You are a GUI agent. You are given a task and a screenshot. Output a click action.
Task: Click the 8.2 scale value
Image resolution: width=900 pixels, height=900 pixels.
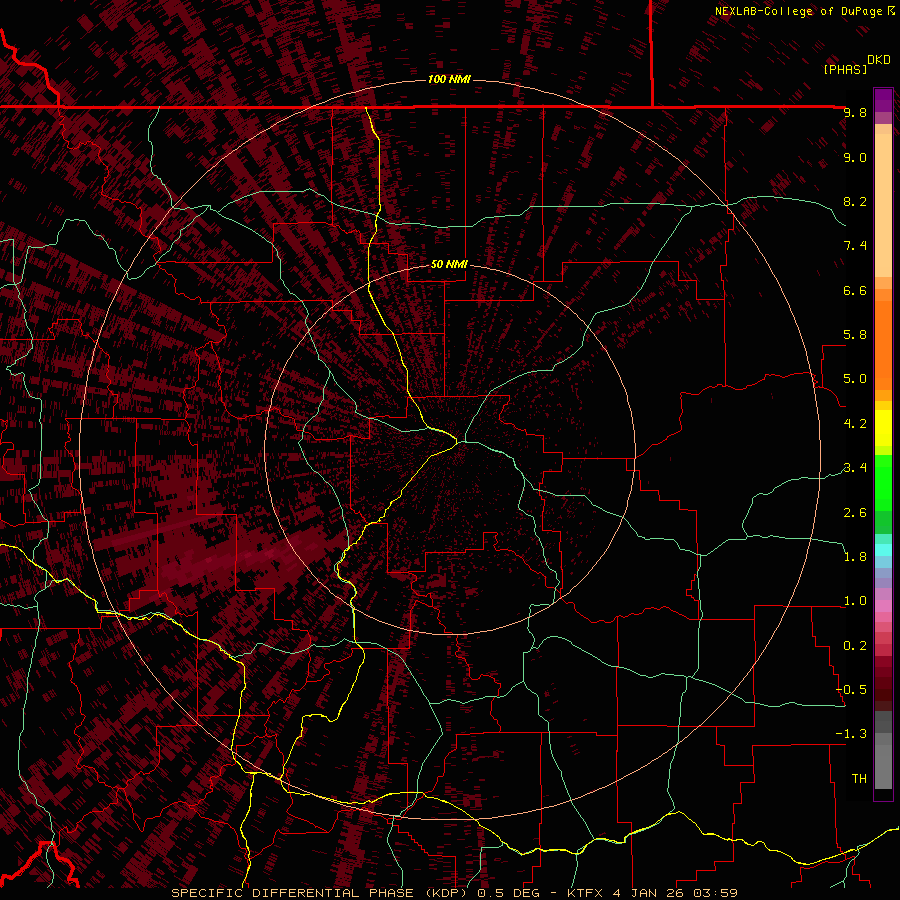click(855, 201)
